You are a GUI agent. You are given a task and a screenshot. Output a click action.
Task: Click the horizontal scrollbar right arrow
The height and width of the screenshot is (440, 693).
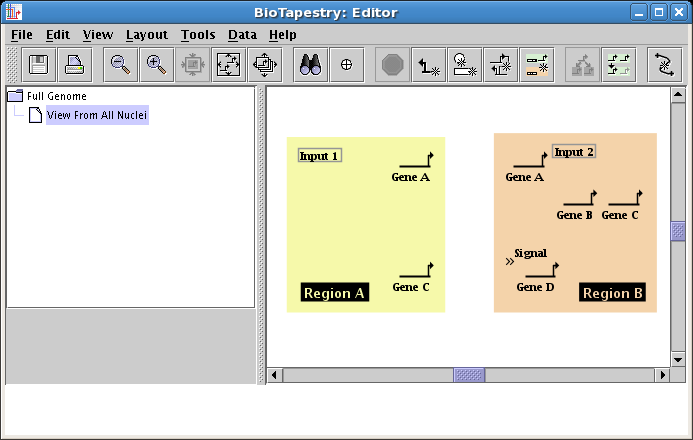(x=661, y=375)
